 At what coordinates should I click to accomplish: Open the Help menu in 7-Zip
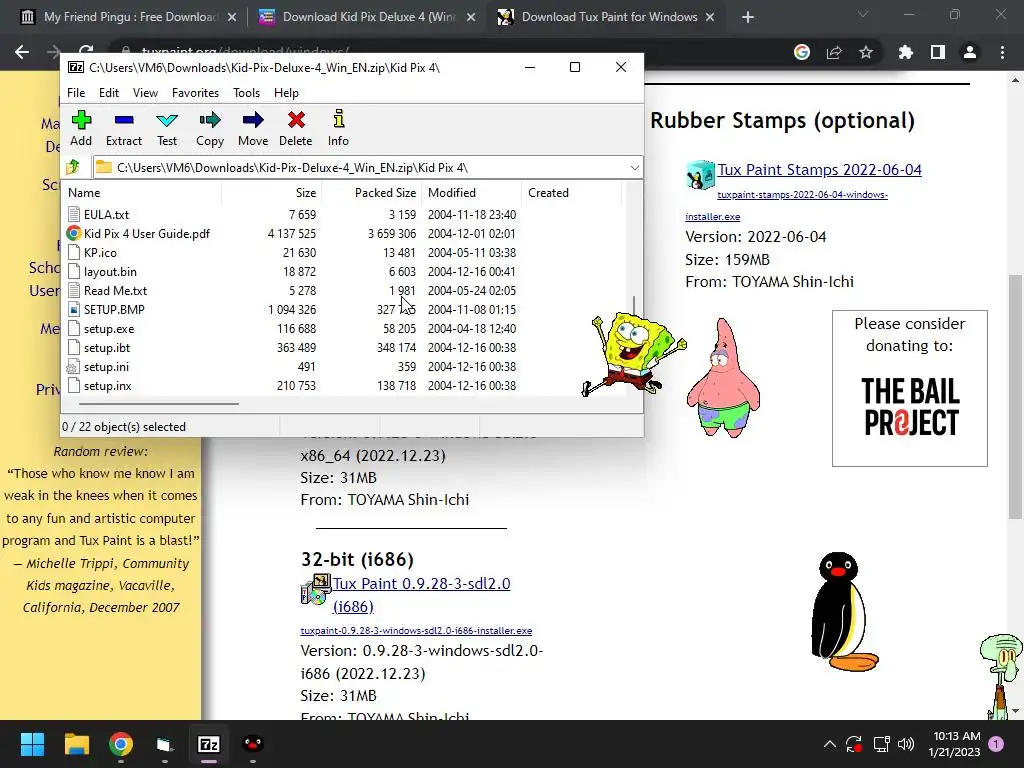[x=286, y=93]
